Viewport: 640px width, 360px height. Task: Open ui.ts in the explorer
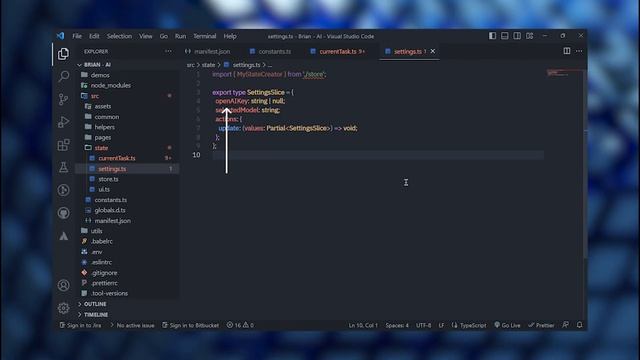[x=104, y=189]
